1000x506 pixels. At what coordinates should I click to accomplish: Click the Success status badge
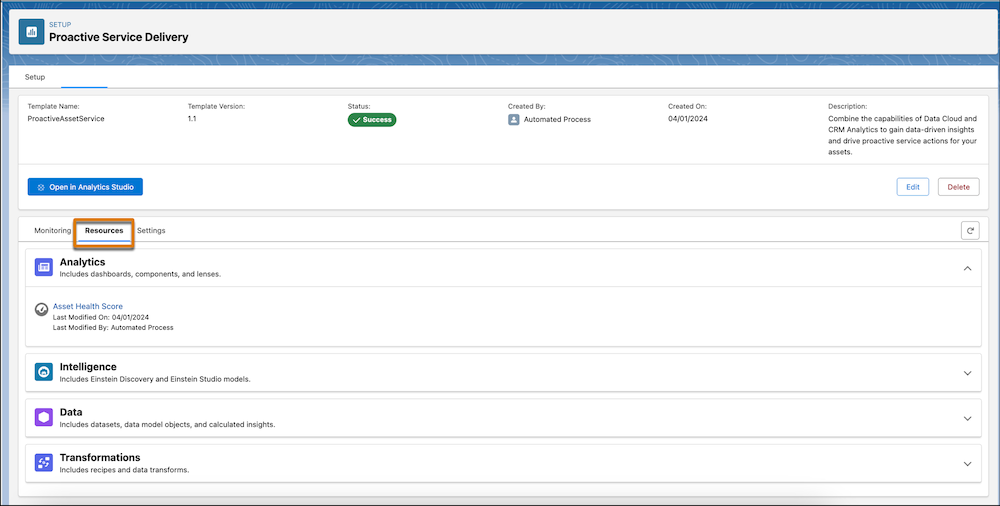(x=372, y=120)
